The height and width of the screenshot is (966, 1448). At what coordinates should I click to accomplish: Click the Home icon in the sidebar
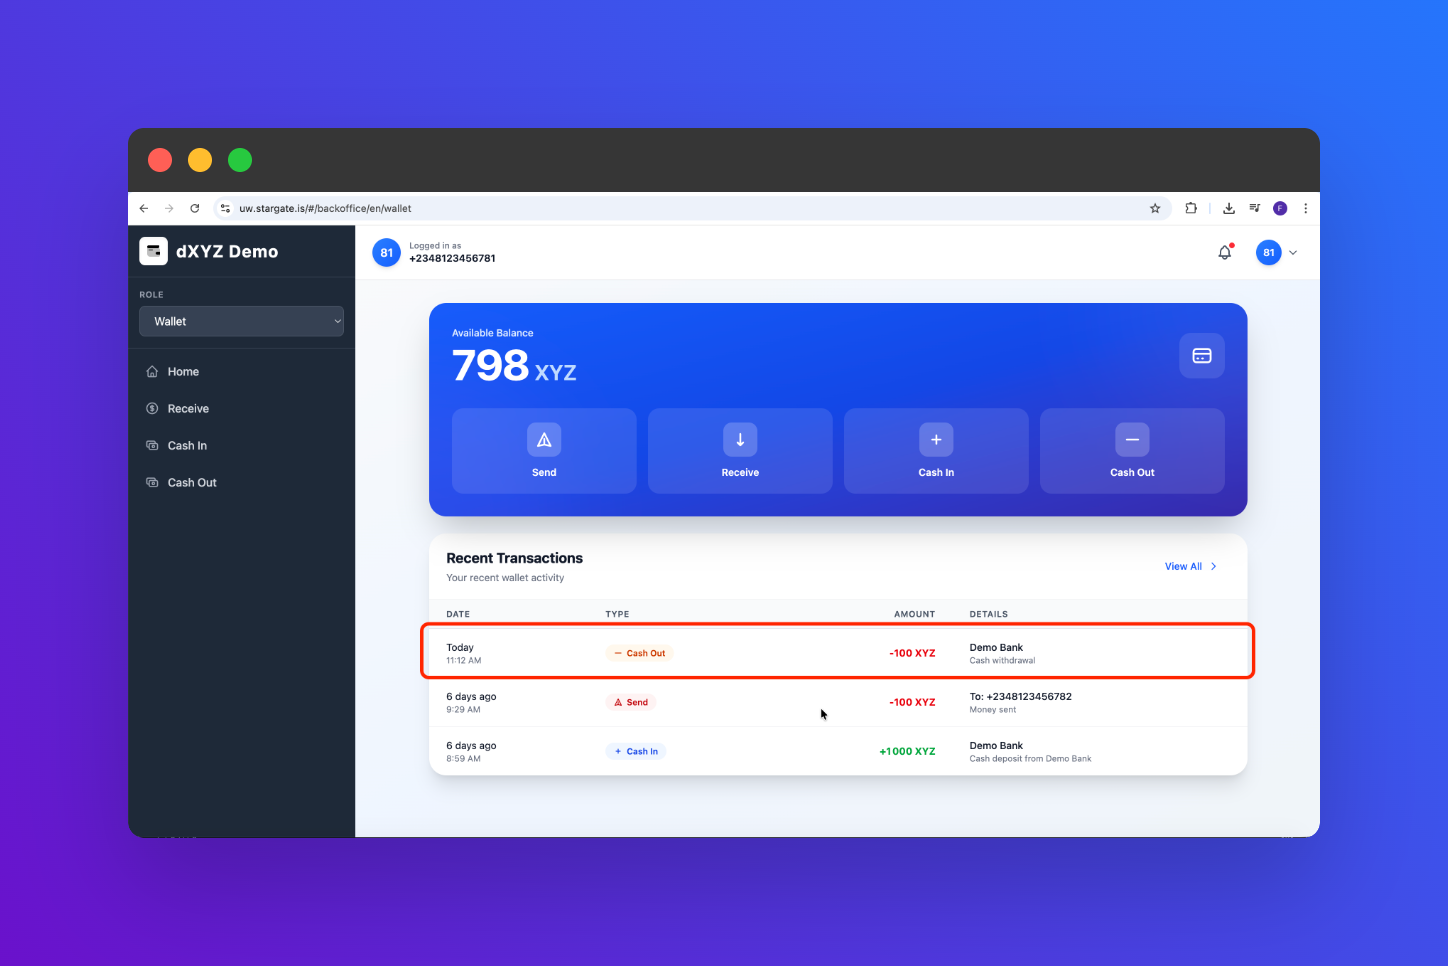click(153, 371)
